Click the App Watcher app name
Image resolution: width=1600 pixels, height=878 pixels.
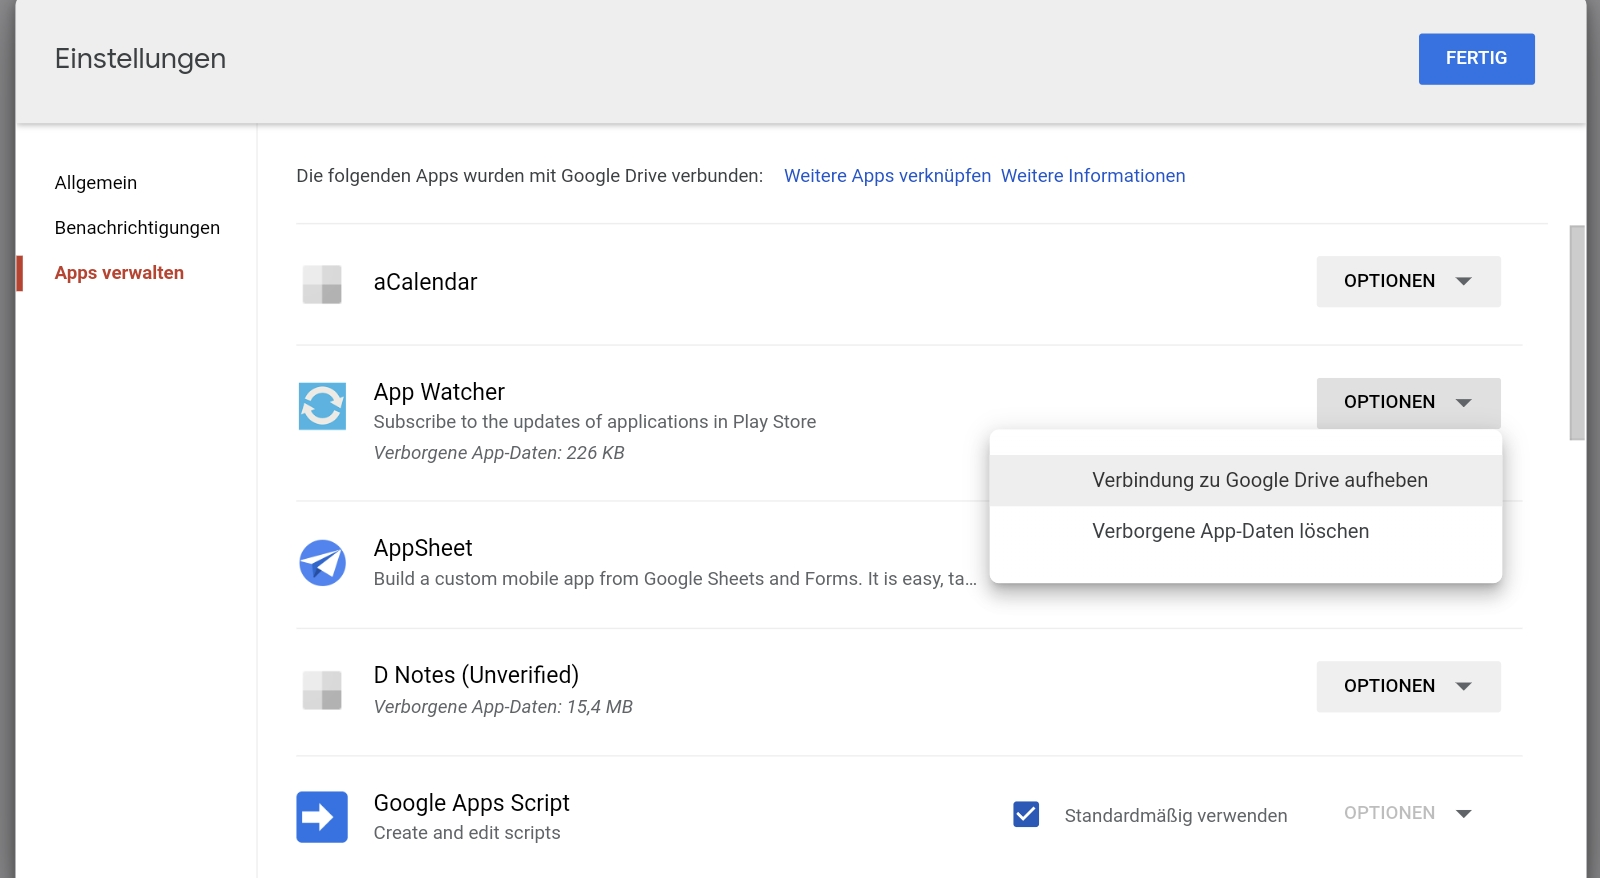coord(439,392)
